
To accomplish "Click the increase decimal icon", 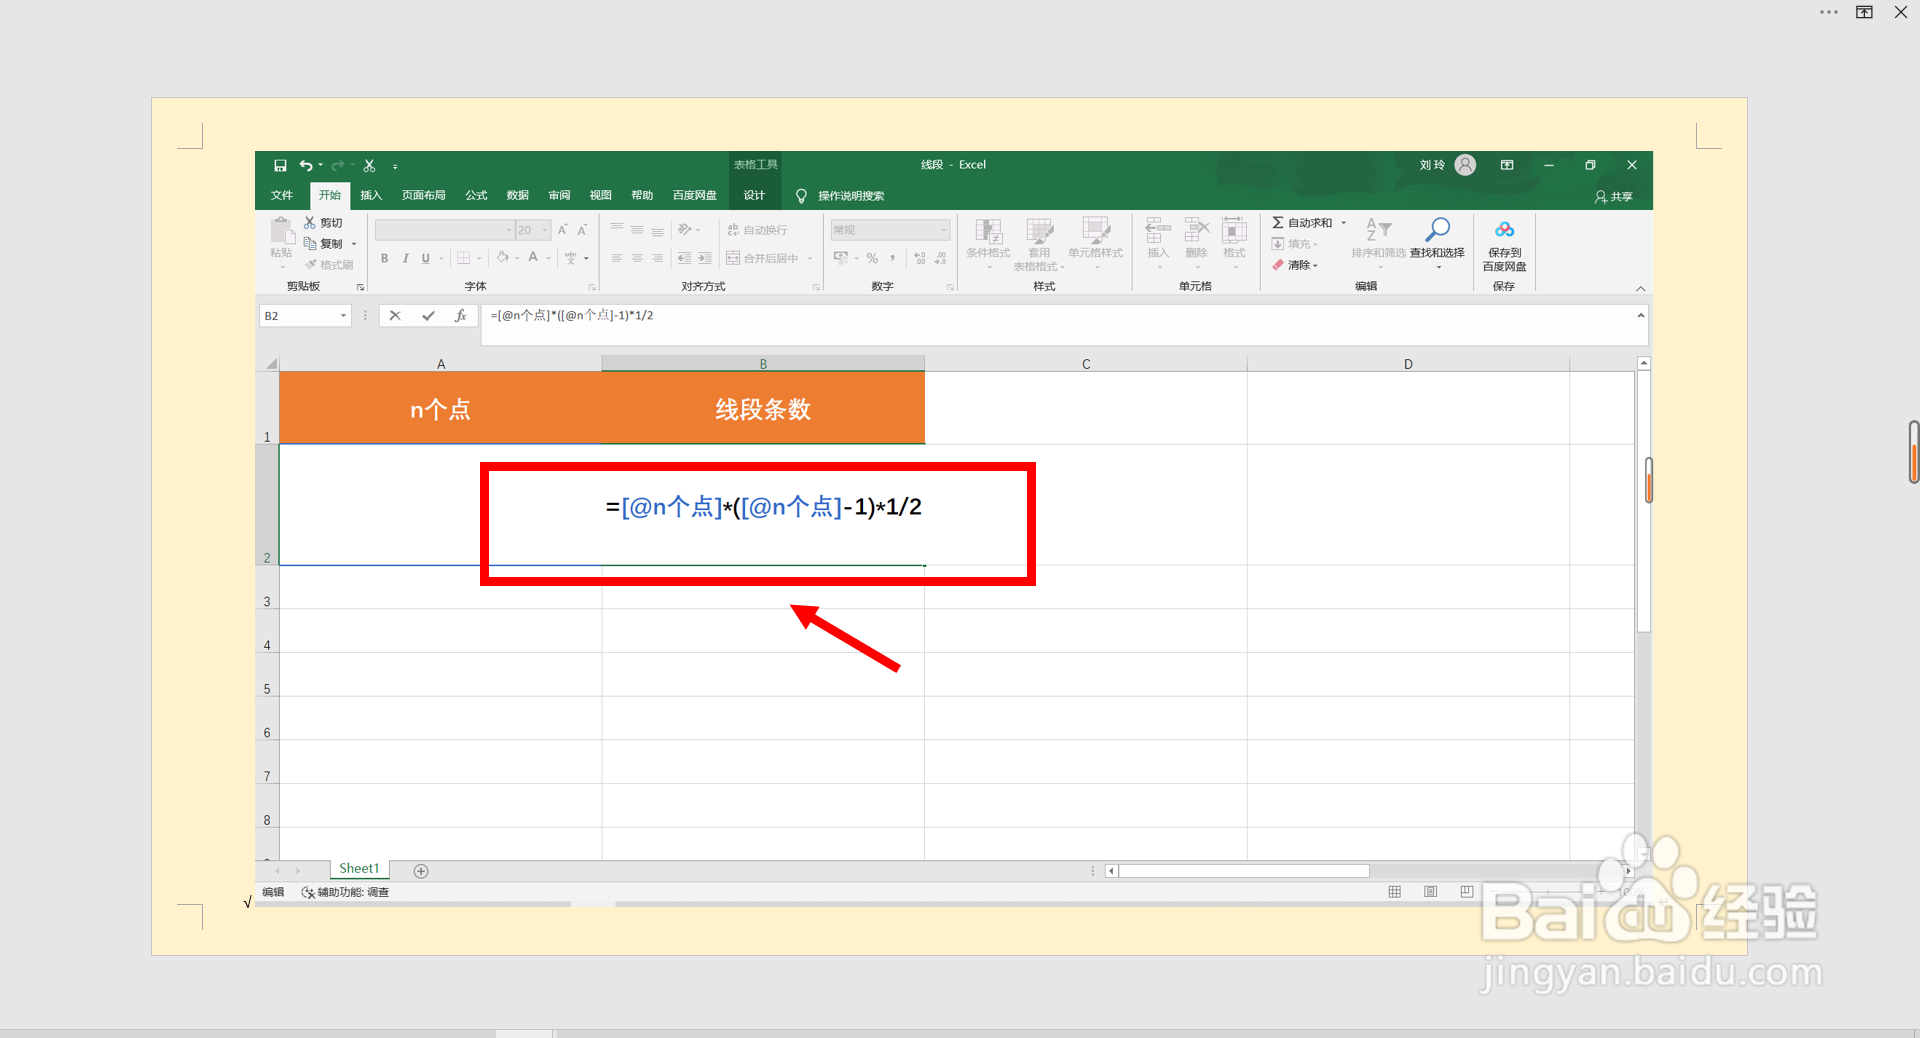I will pyautogui.click(x=920, y=258).
